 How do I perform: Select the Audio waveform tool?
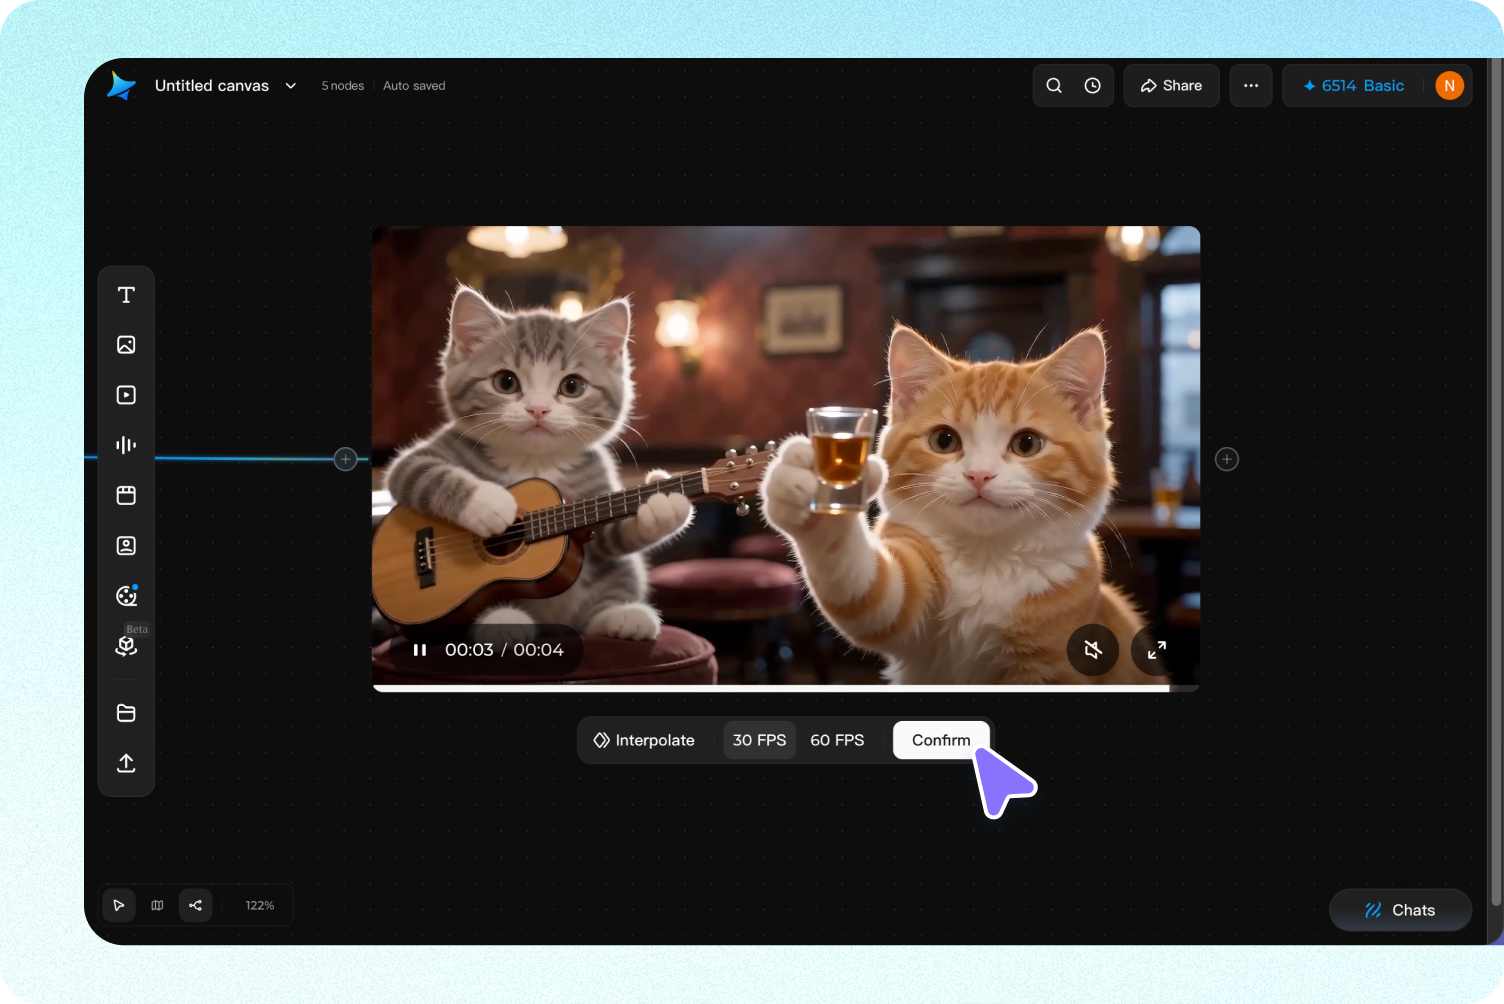click(126, 445)
